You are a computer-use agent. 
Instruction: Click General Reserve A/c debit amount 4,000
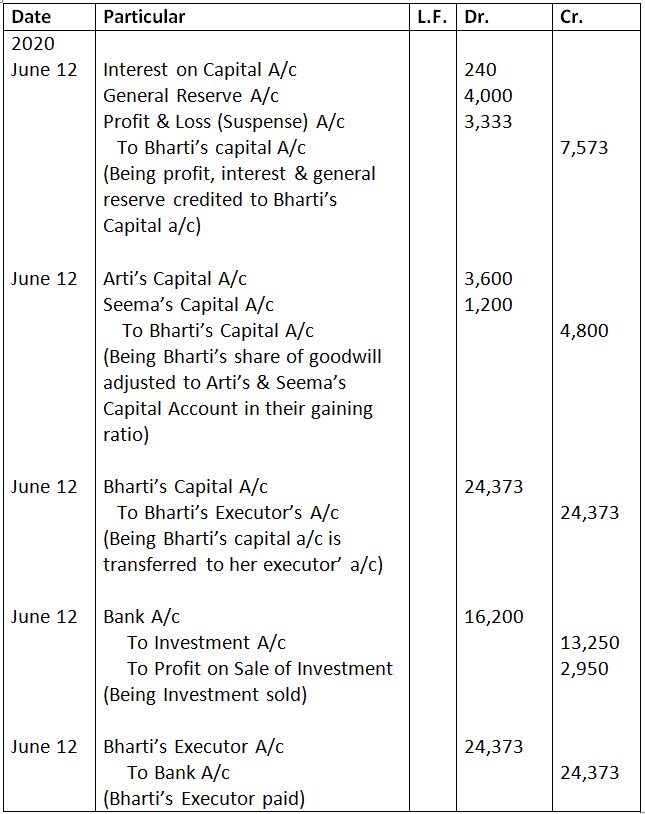pos(488,96)
